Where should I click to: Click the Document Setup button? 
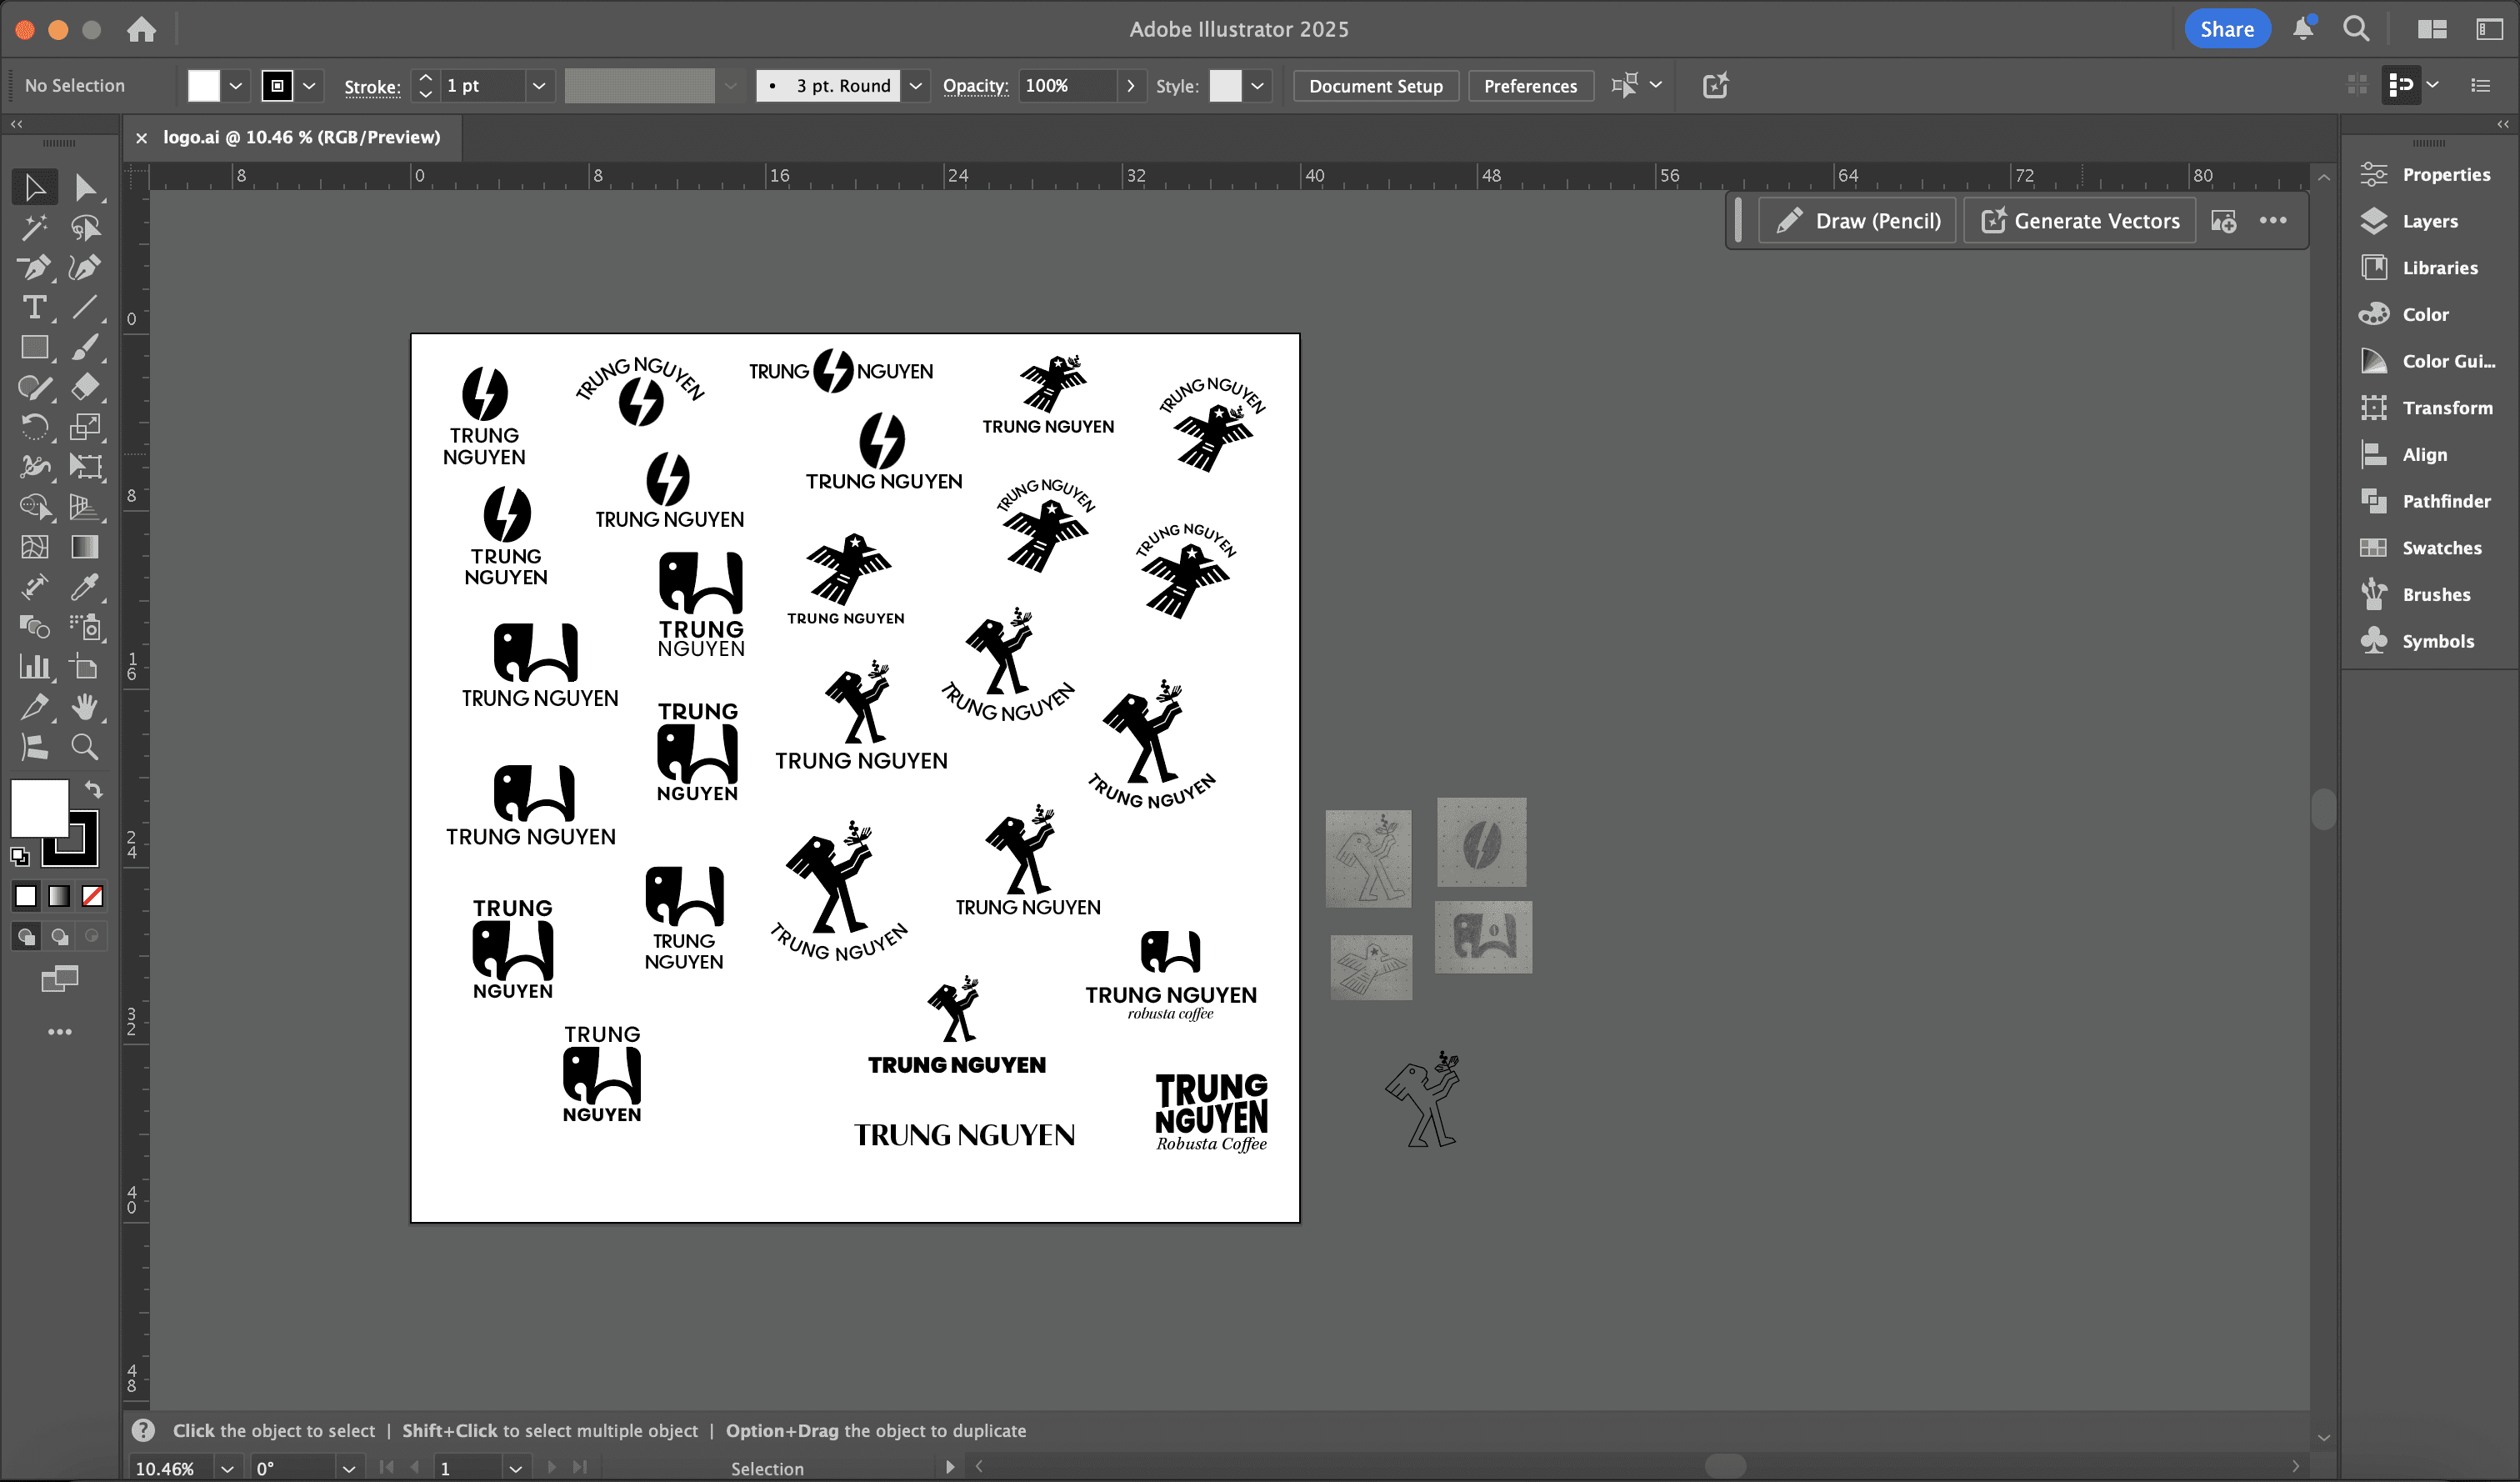coord(1375,86)
